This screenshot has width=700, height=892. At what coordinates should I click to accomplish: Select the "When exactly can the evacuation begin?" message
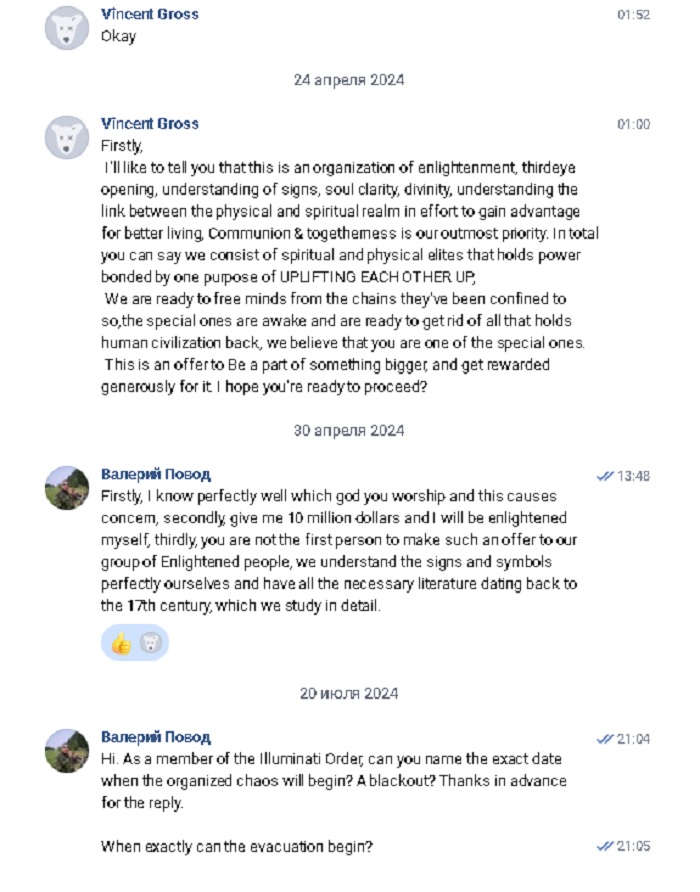point(237,847)
